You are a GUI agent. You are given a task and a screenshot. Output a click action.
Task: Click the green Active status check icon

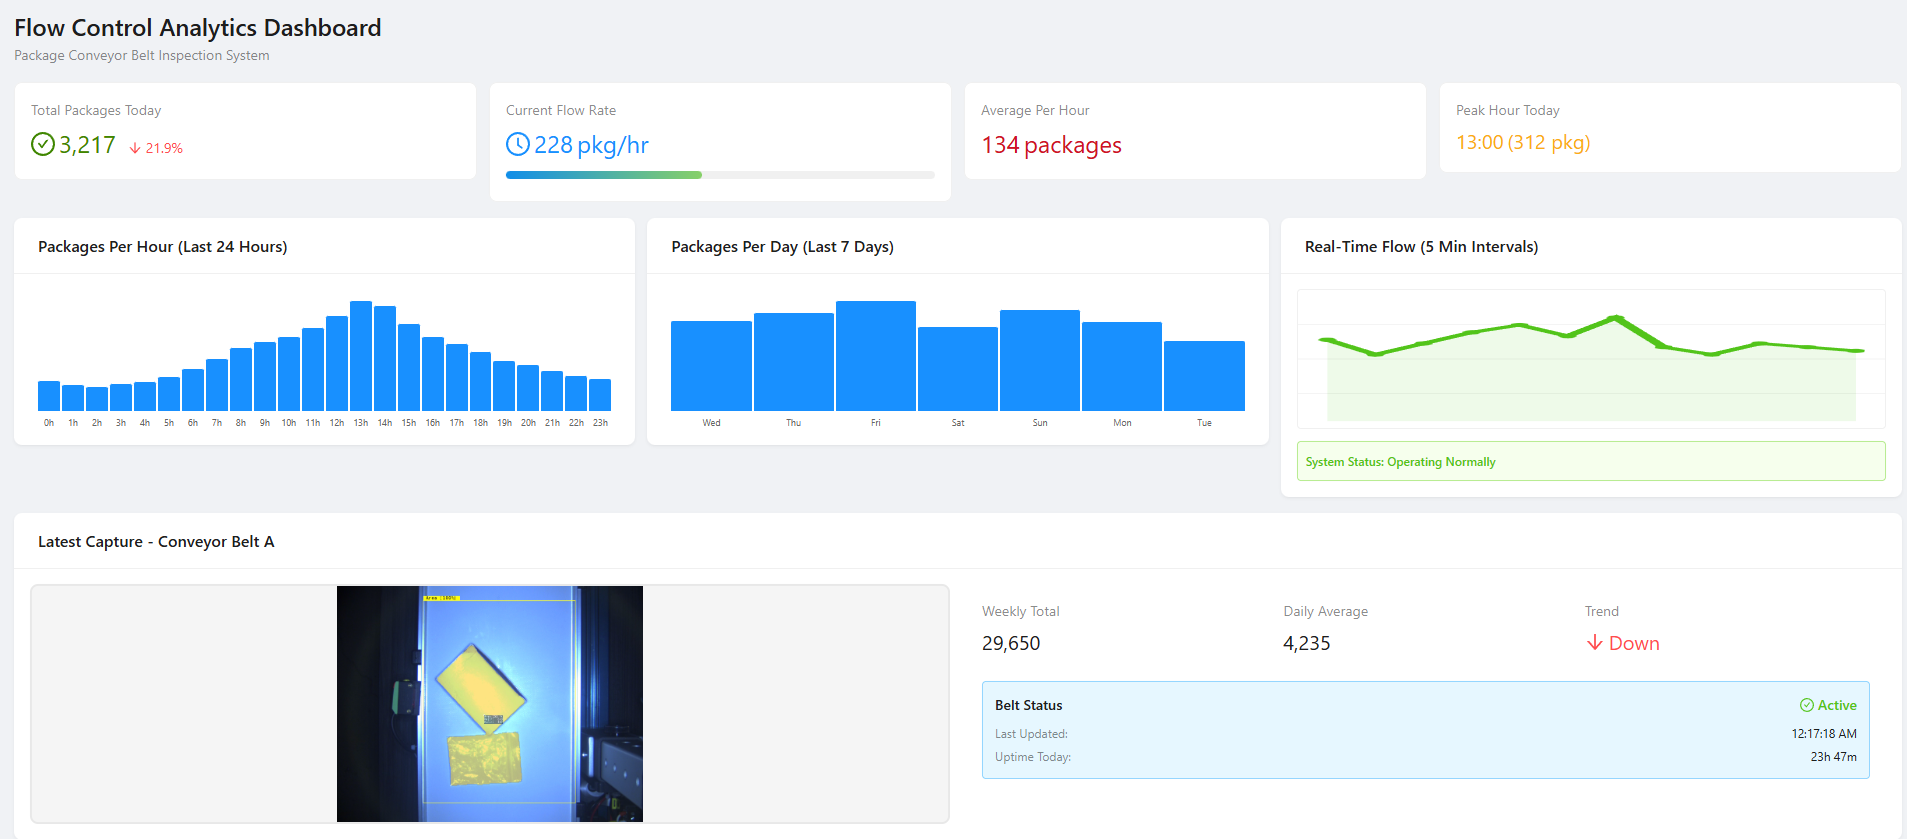click(x=1806, y=705)
